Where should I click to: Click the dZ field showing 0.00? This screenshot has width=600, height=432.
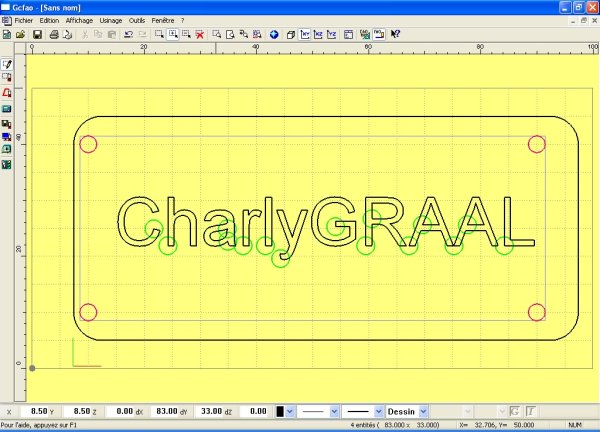tap(254, 411)
